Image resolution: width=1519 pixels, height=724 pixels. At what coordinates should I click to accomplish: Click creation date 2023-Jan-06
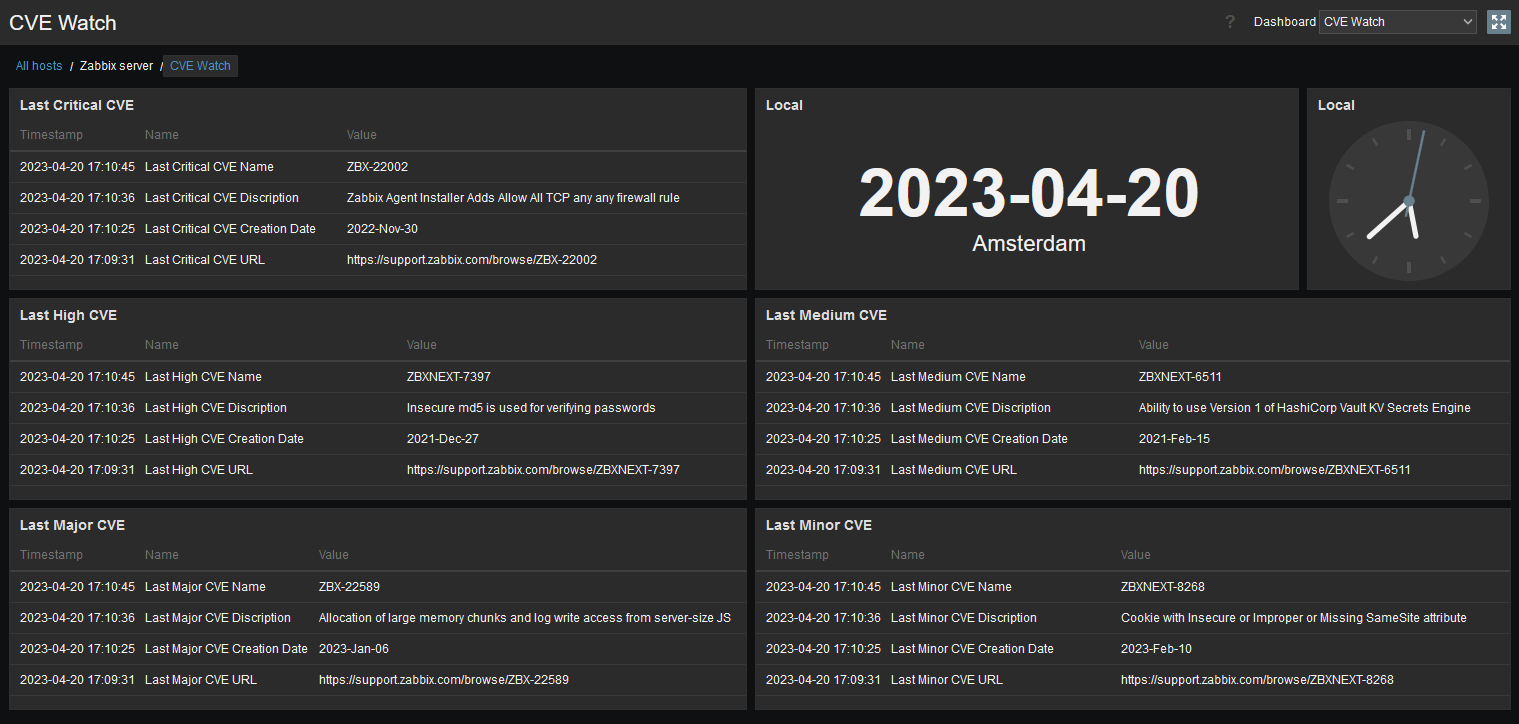pyautogui.click(x=354, y=649)
